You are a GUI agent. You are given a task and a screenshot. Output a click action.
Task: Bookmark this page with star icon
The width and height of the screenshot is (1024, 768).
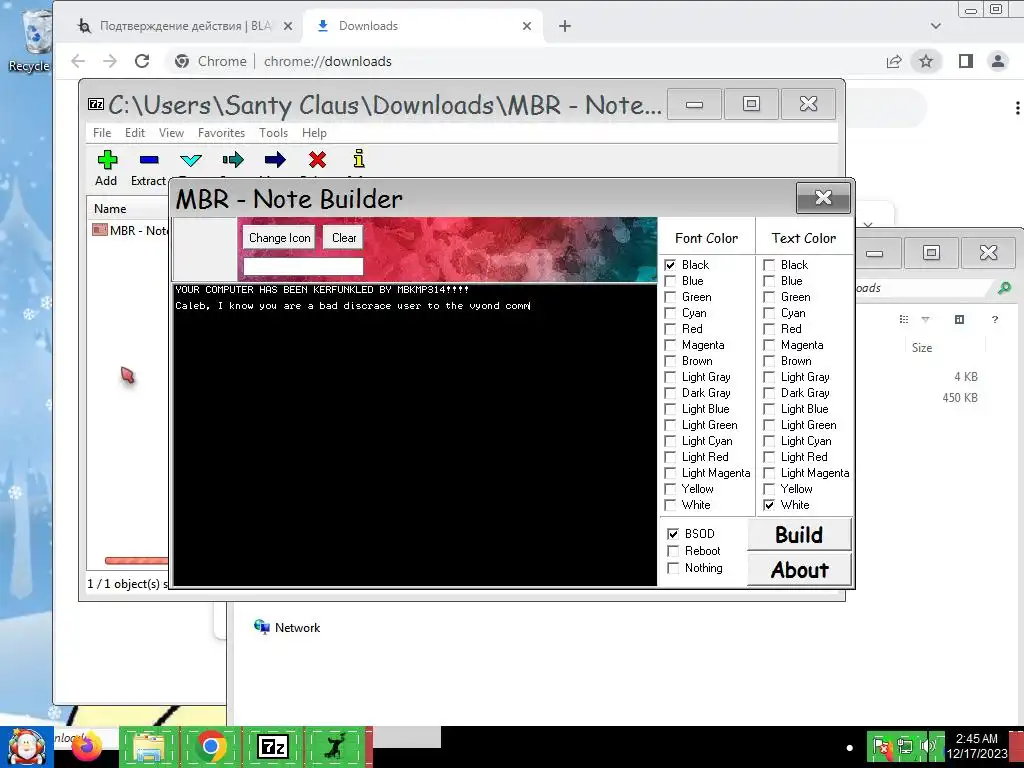click(925, 61)
